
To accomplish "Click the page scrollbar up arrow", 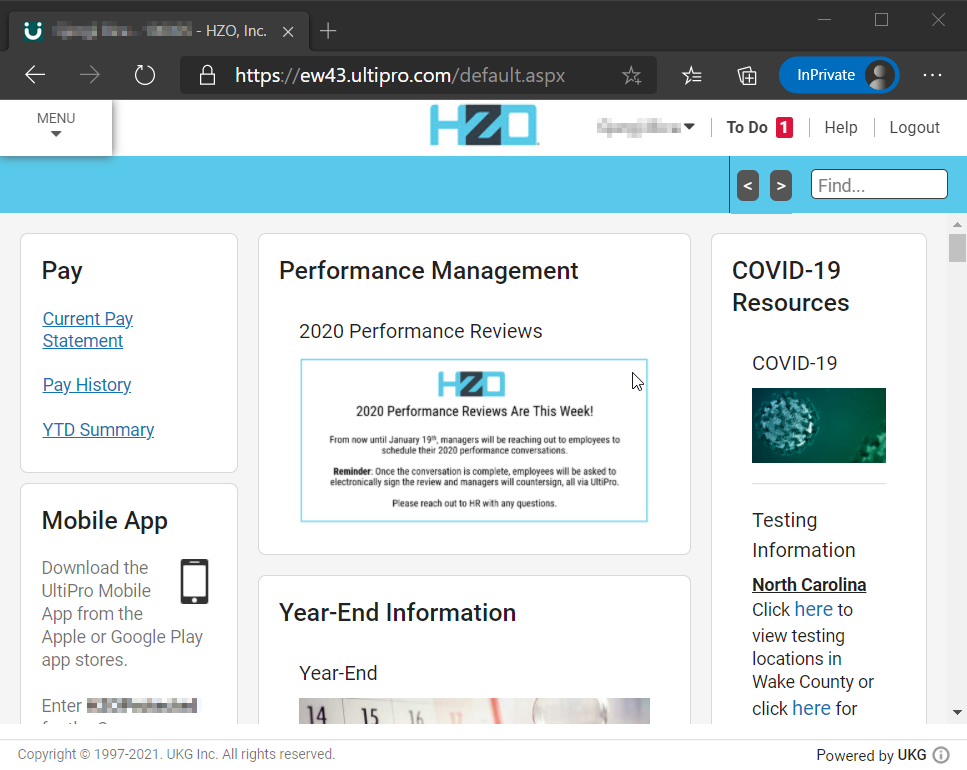I will 957,224.
